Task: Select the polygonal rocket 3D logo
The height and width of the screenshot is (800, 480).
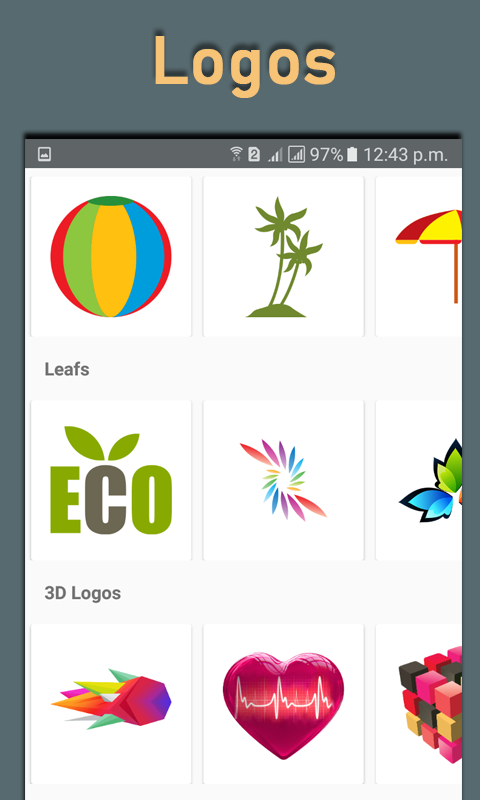Action: [x=111, y=704]
